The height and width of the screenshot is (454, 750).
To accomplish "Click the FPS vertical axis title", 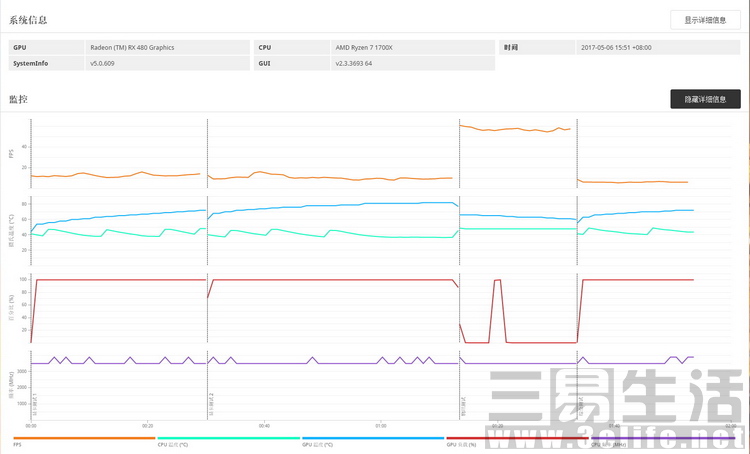I will coord(11,154).
